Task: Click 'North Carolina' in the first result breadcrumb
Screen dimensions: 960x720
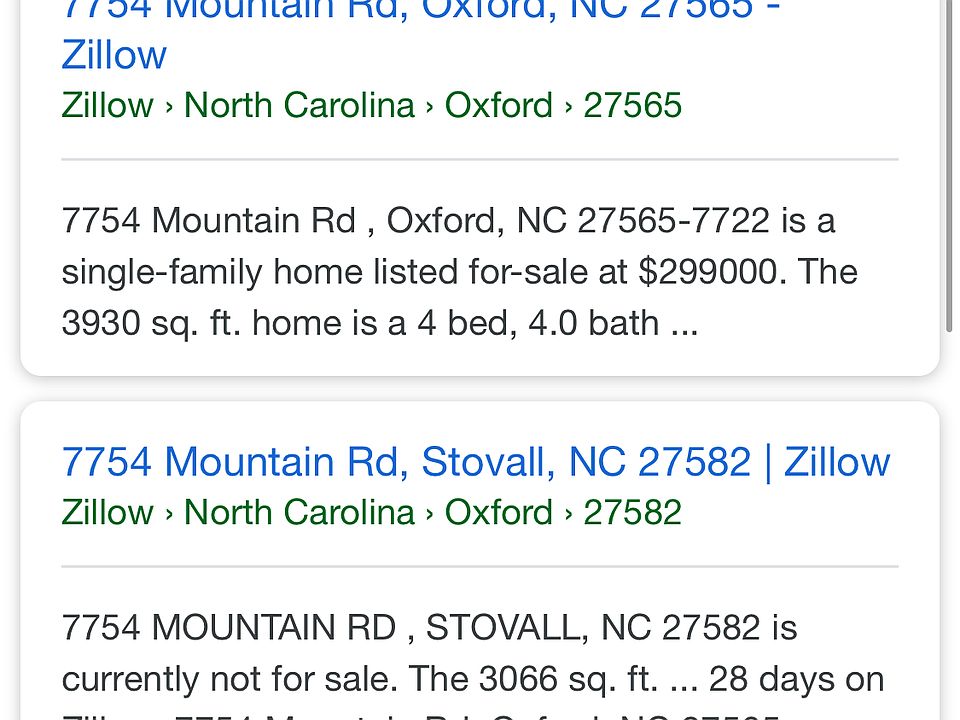Action: (x=299, y=105)
